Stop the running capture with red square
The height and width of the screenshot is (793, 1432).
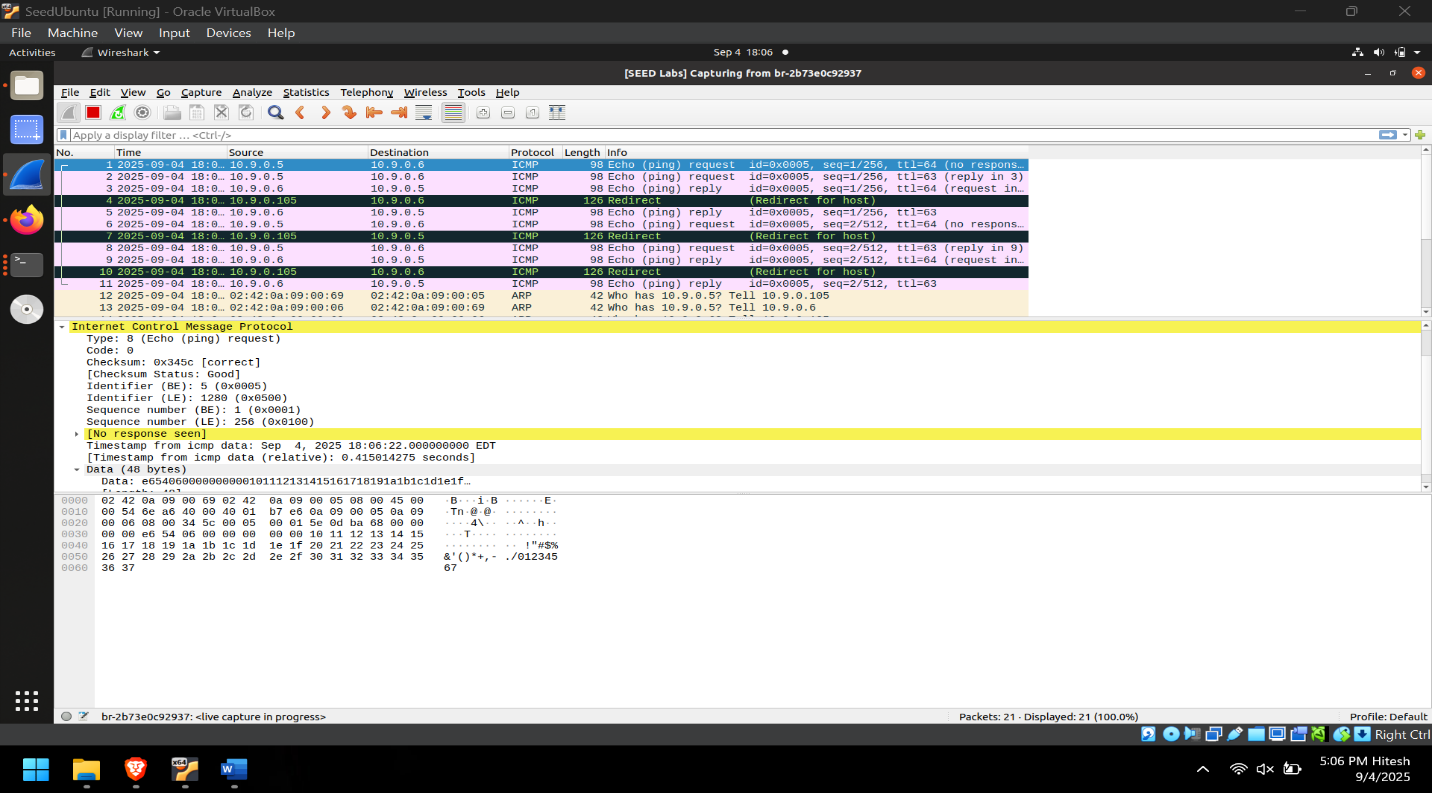(x=93, y=113)
